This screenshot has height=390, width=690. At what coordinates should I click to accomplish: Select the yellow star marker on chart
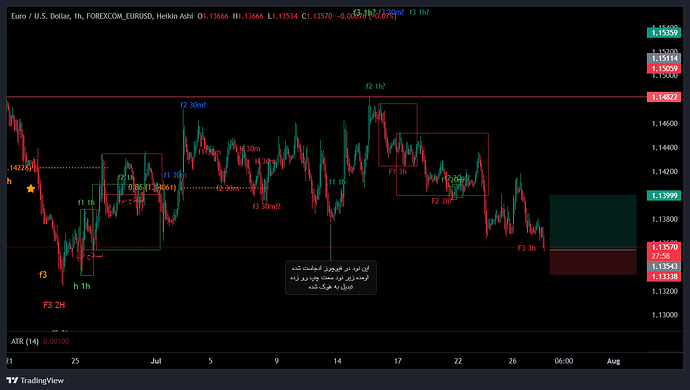tap(30, 189)
